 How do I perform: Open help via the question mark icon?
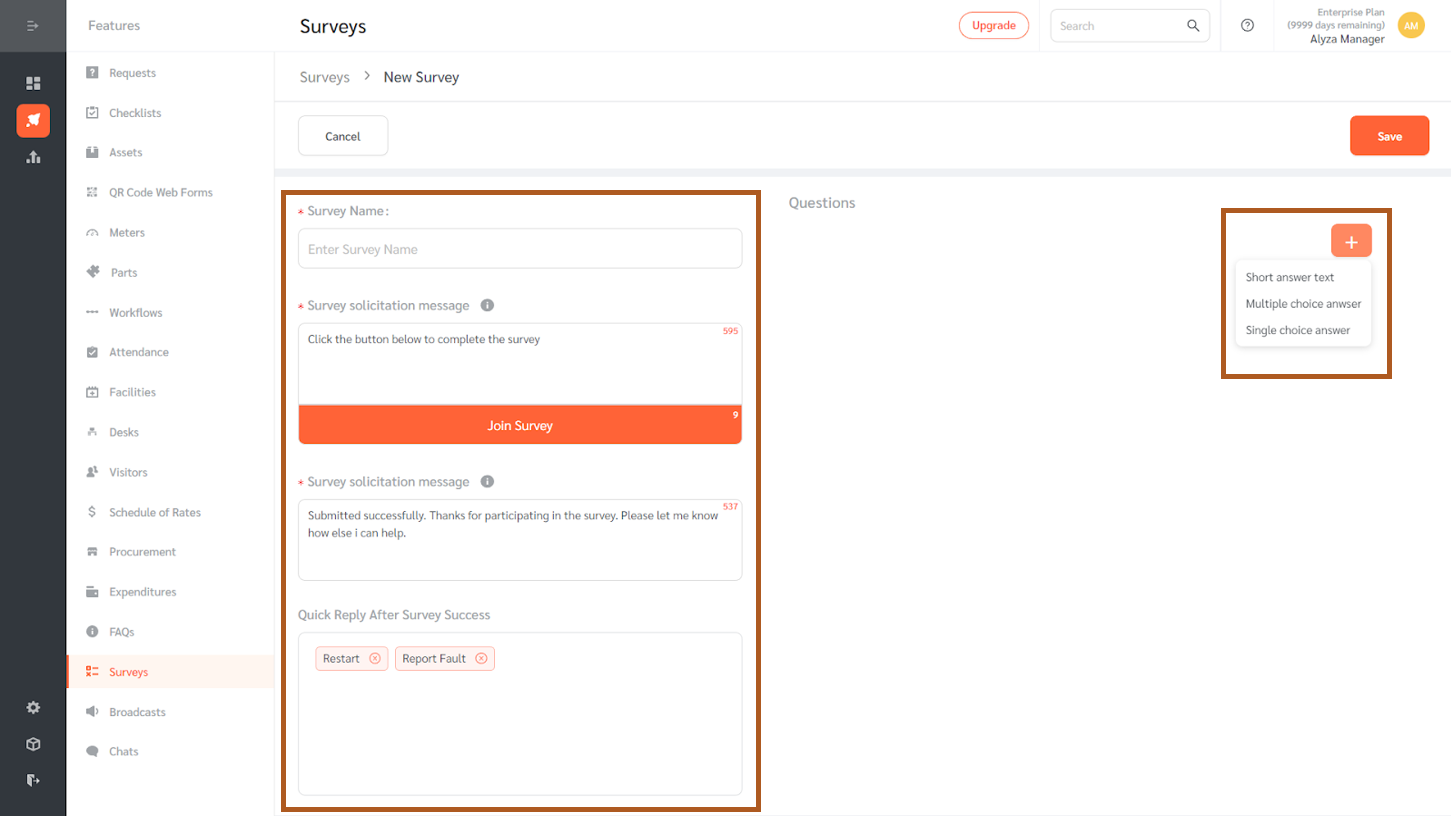click(x=1247, y=25)
